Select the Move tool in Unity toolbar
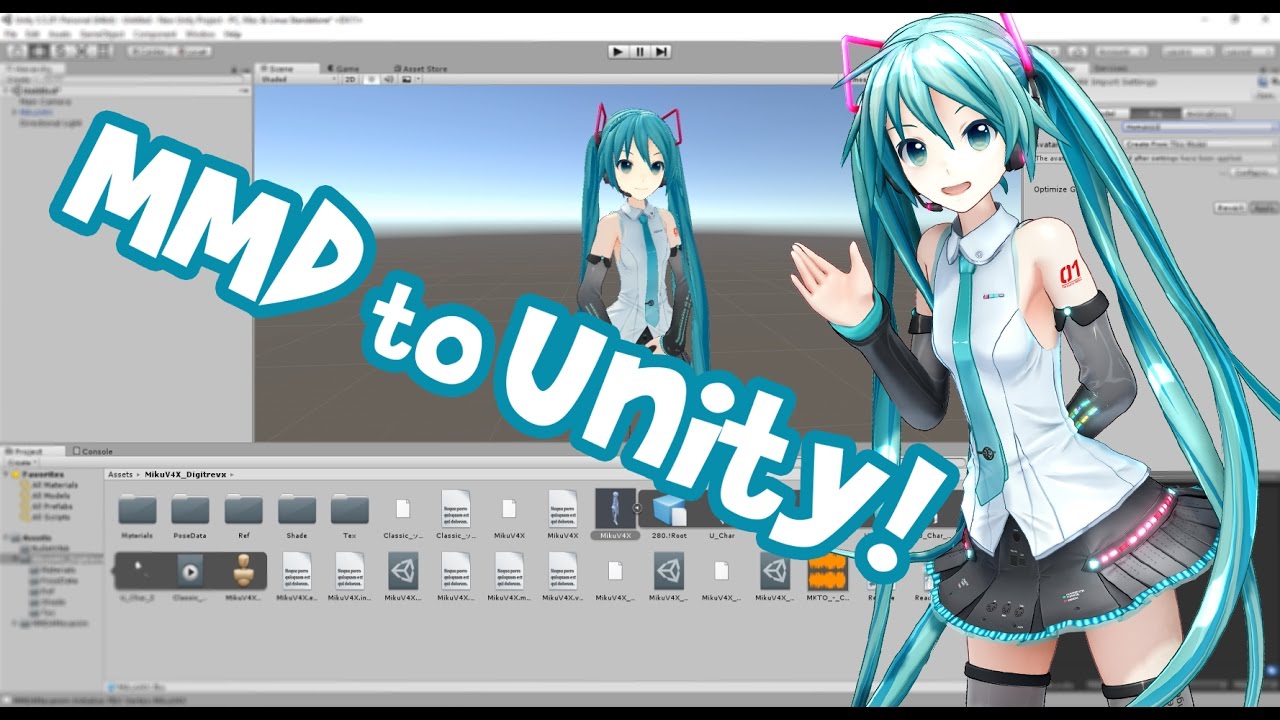Image resolution: width=1280 pixels, height=720 pixels. (x=38, y=51)
